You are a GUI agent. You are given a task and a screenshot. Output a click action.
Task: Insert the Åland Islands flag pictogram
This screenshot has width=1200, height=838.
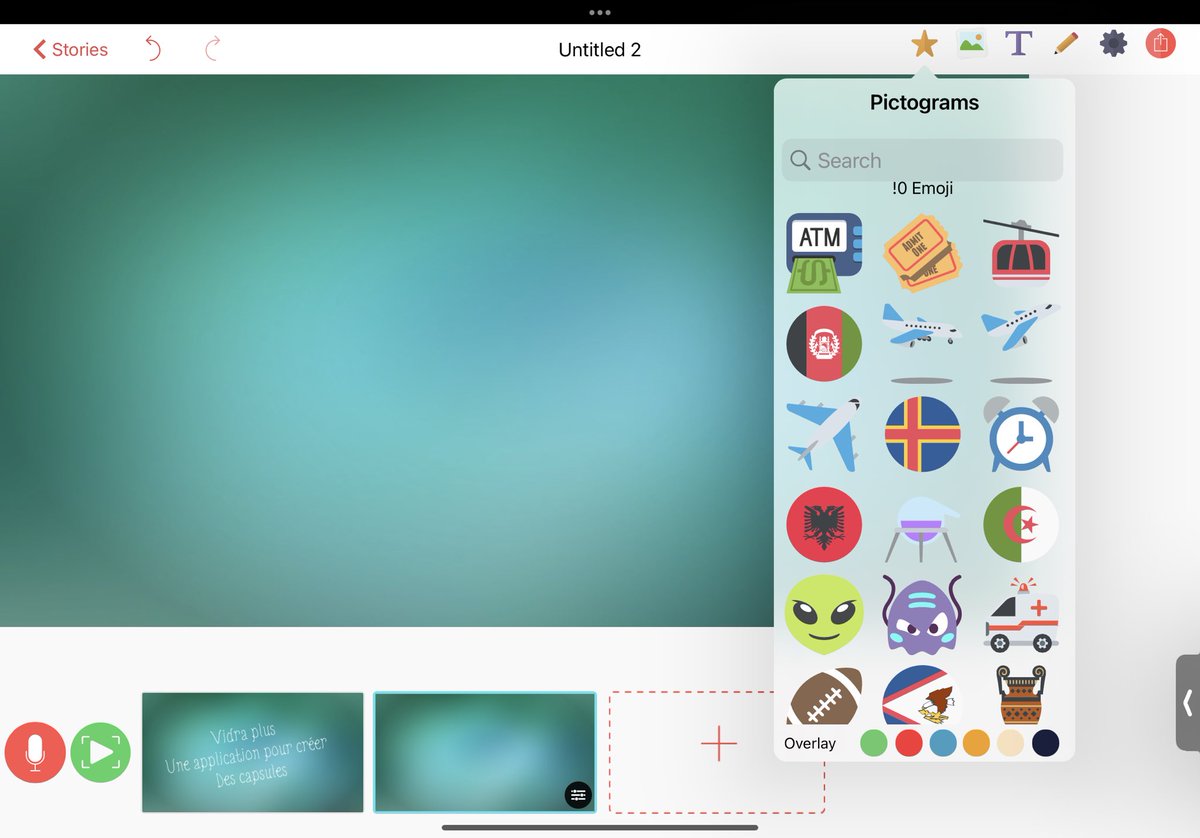tap(923, 434)
